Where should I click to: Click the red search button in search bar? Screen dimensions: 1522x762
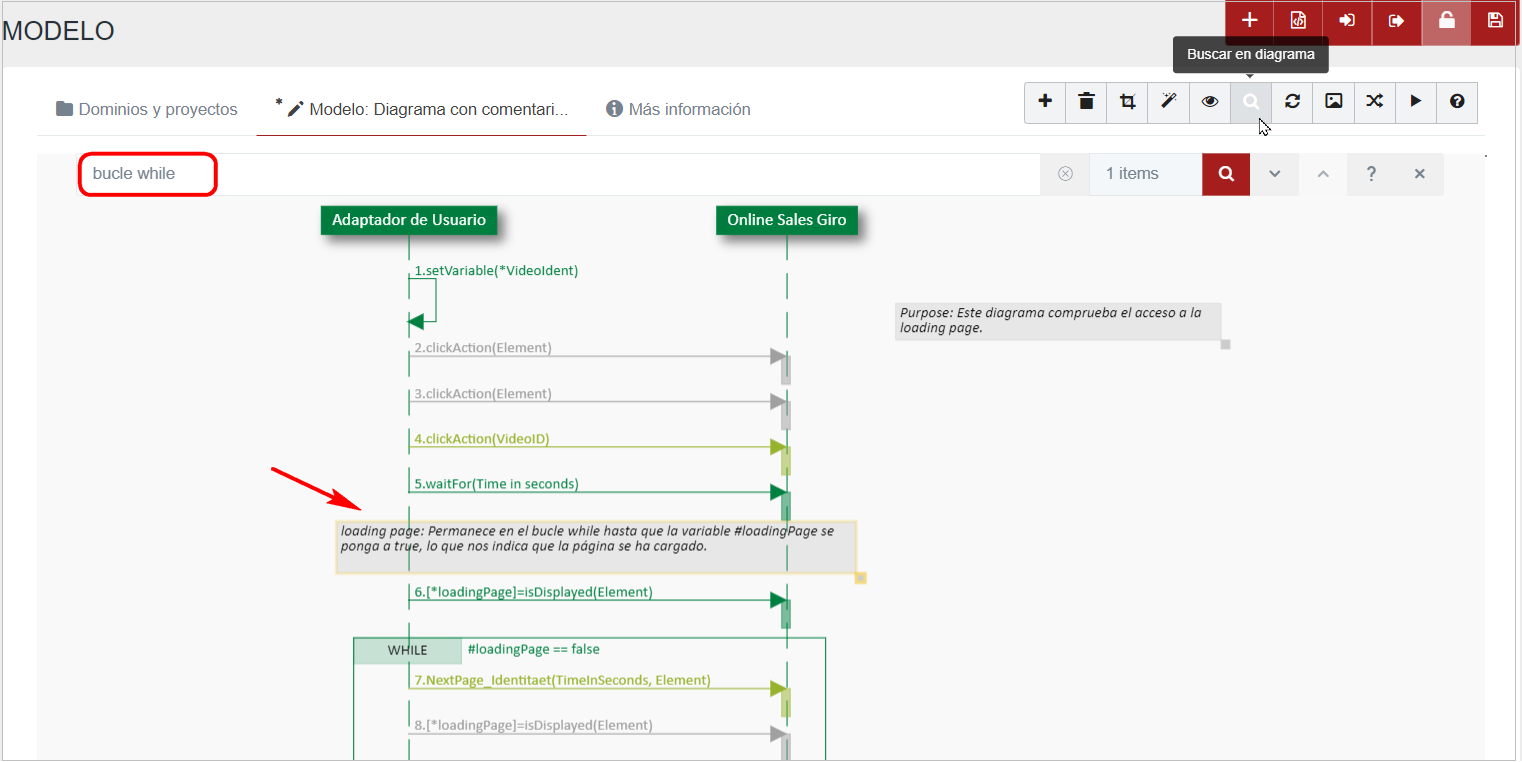1226,174
